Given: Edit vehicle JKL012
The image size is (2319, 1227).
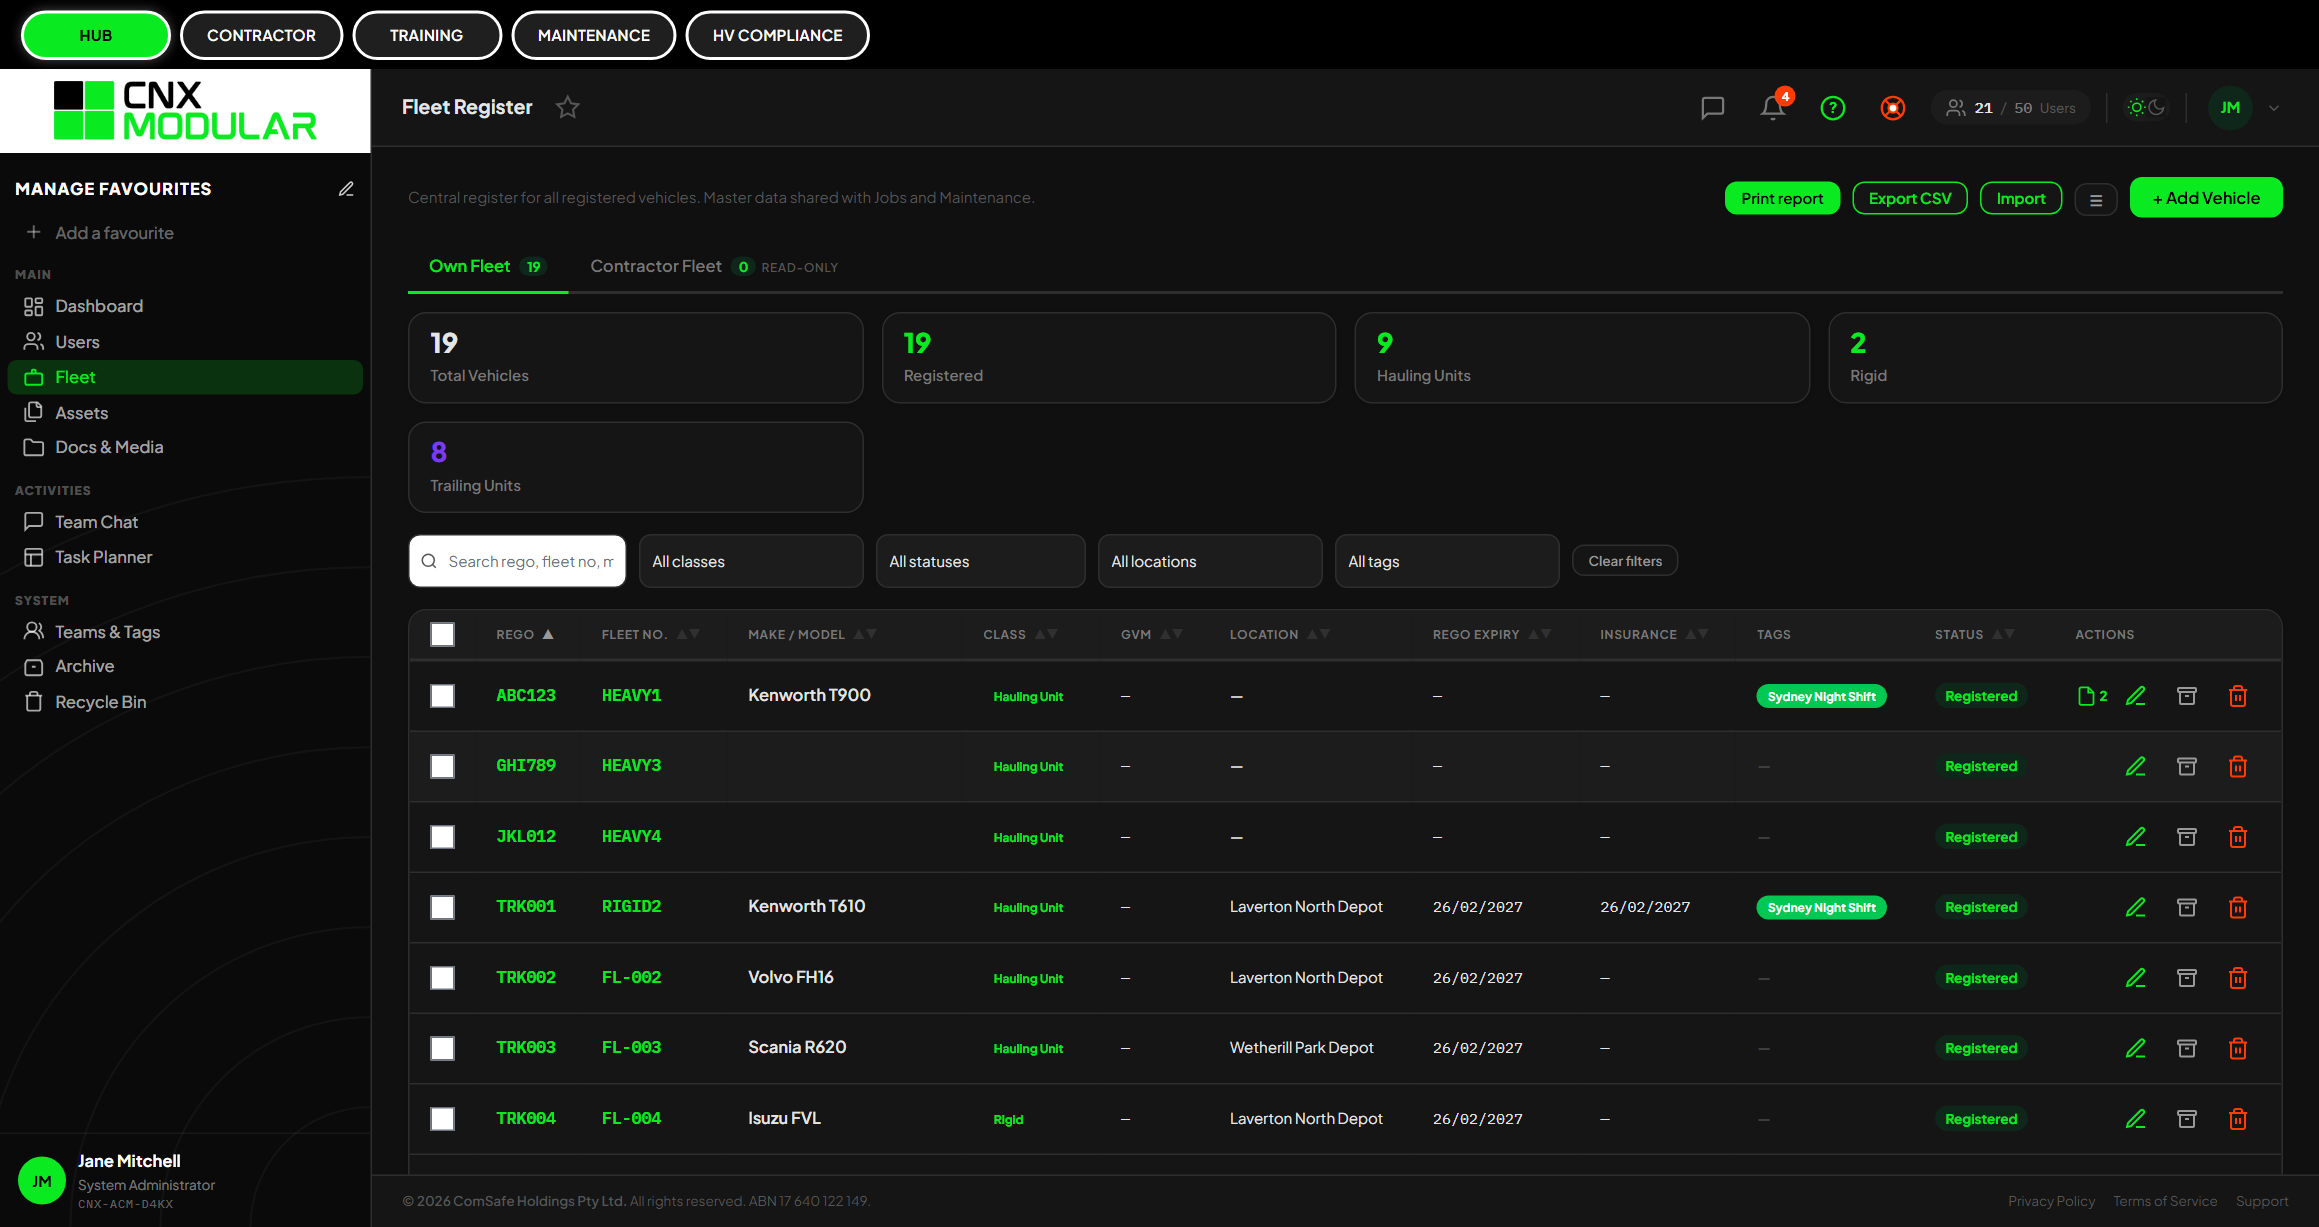Looking at the screenshot, I should click(x=2136, y=837).
